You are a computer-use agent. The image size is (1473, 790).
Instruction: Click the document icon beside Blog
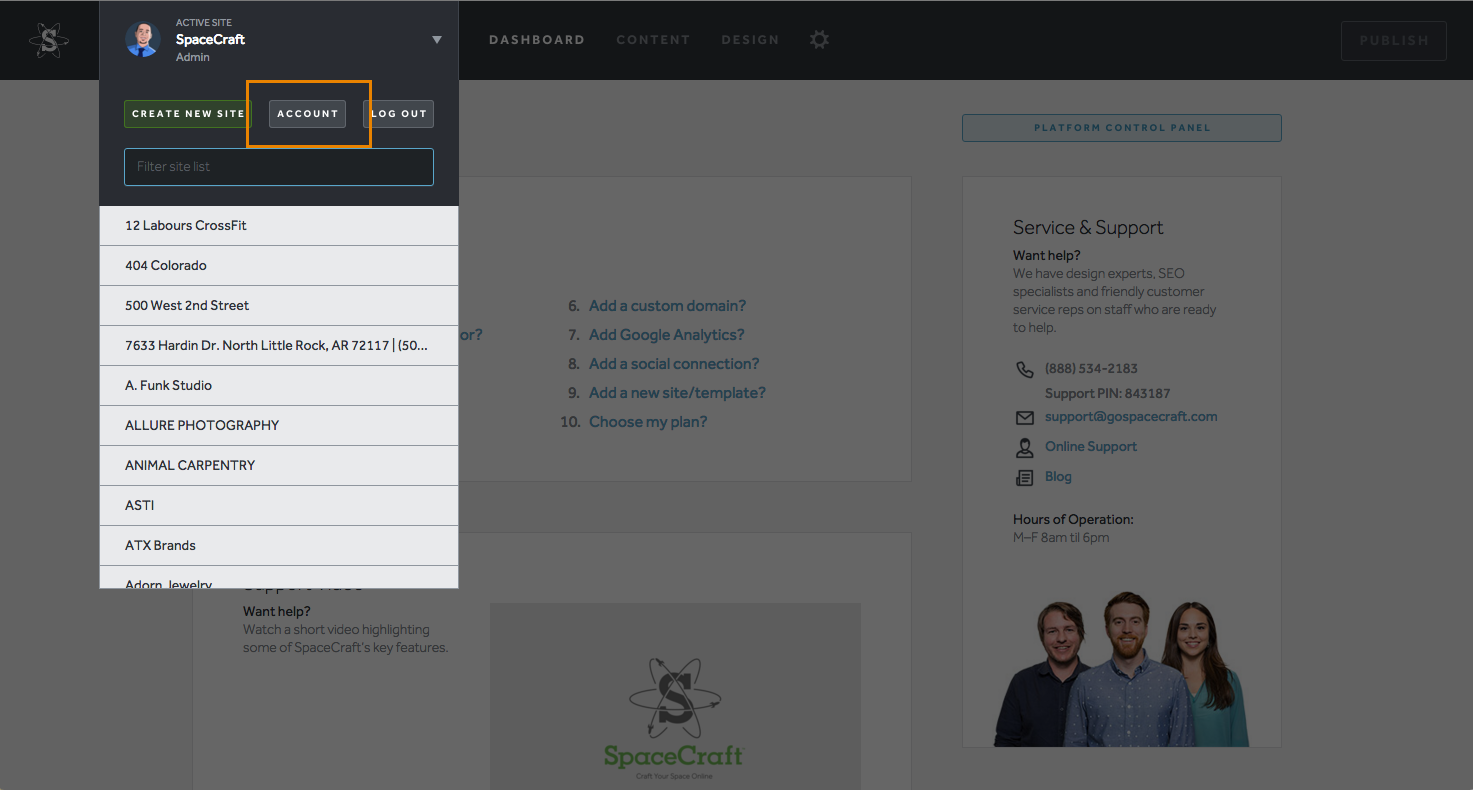click(1024, 478)
